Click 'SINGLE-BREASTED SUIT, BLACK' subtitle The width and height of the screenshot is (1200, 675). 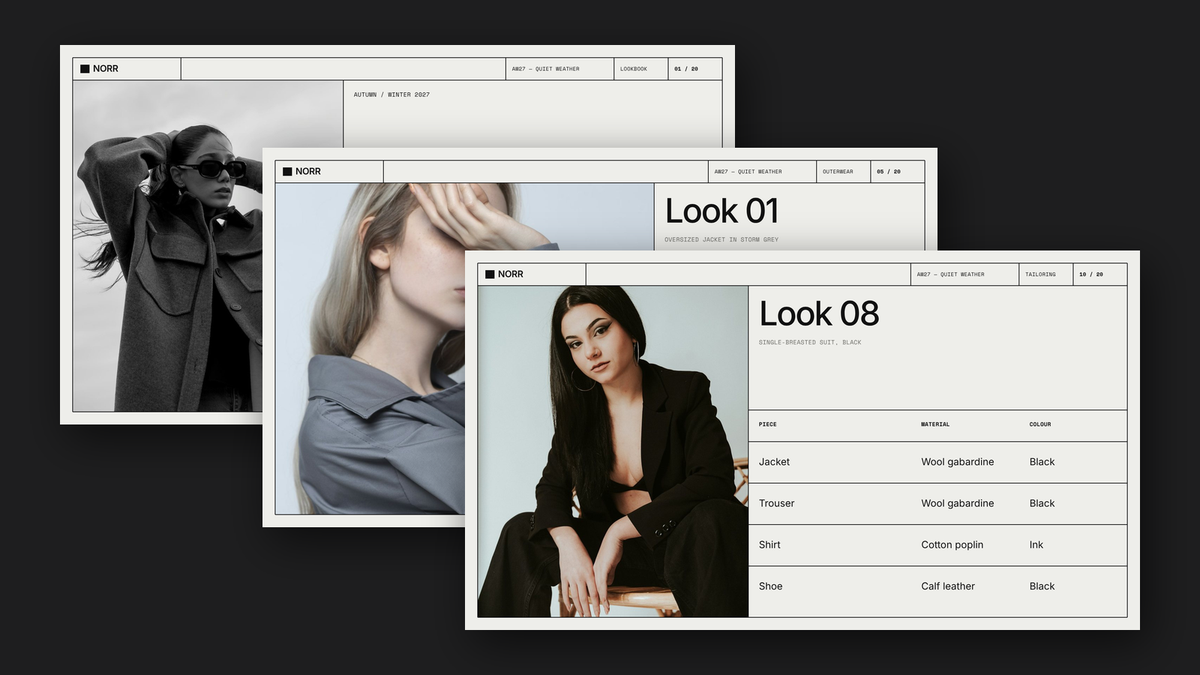810,343
